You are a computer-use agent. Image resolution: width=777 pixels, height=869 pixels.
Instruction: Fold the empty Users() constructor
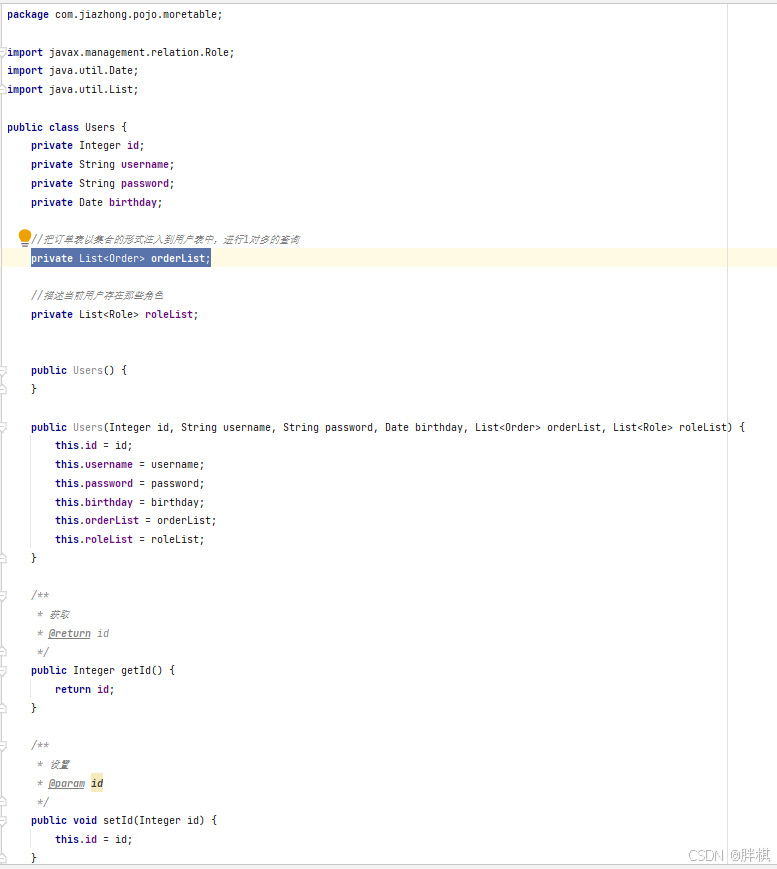[x=3, y=370]
